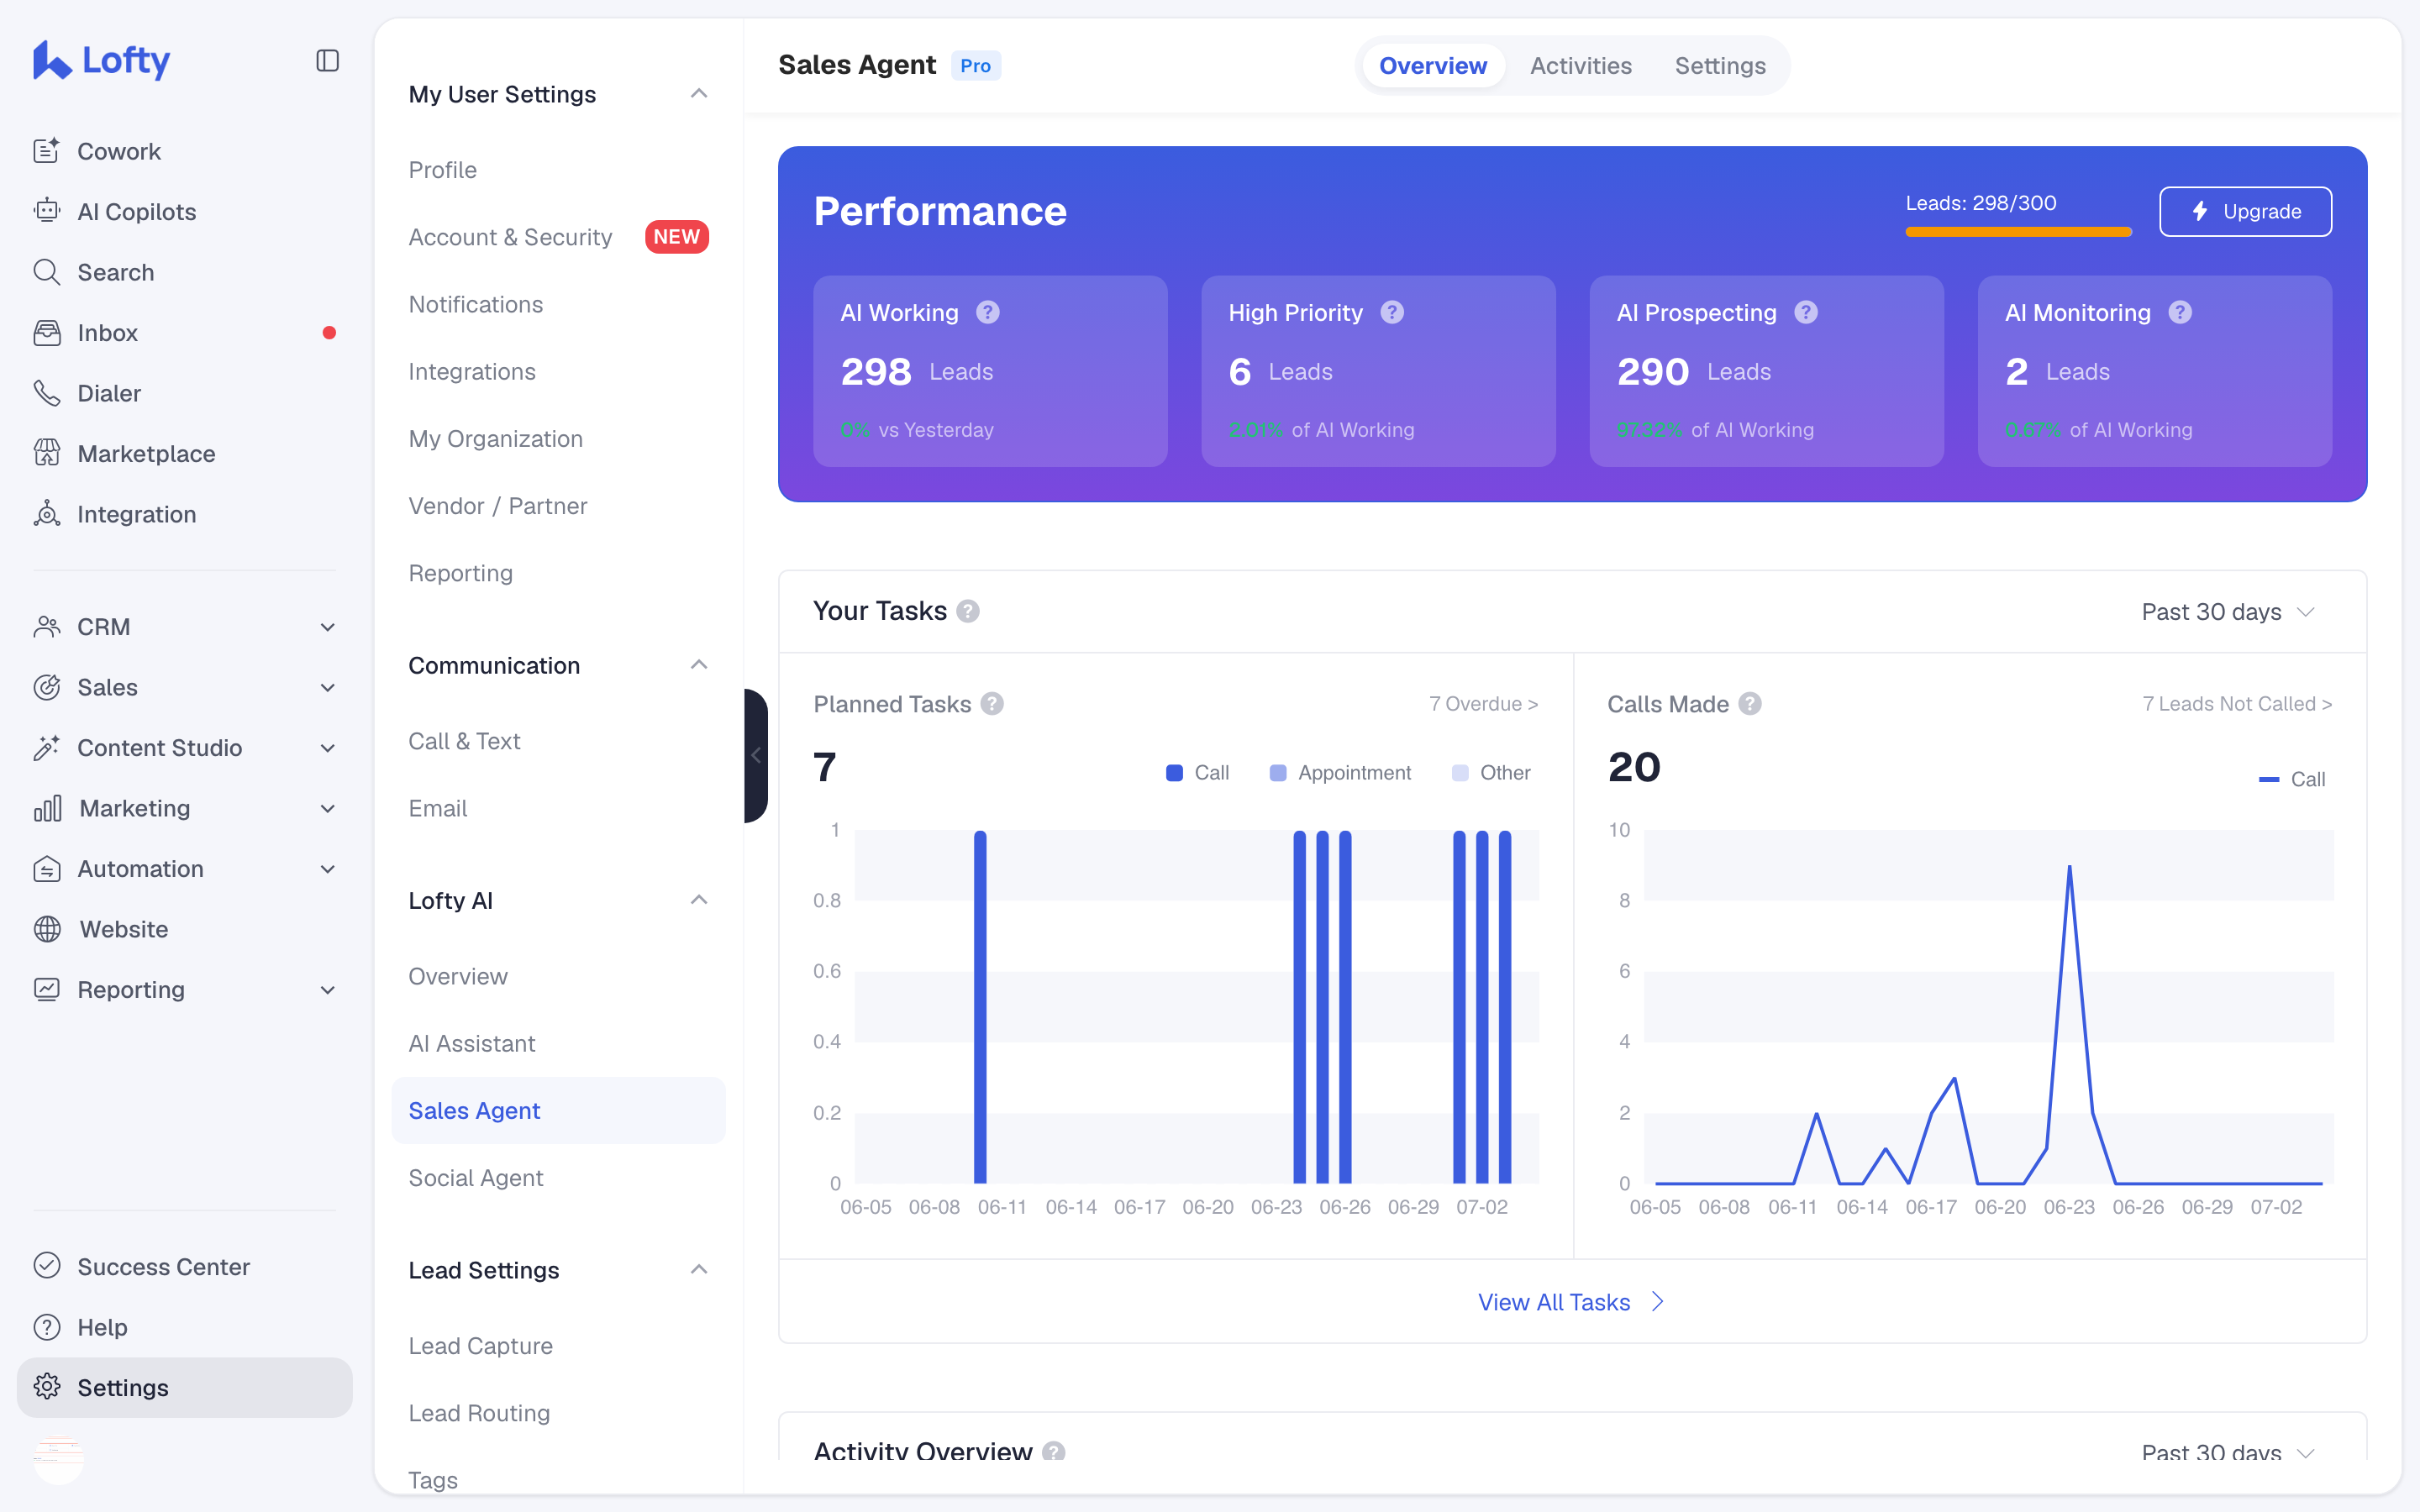Click the Automation icon

(x=47, y=869)
